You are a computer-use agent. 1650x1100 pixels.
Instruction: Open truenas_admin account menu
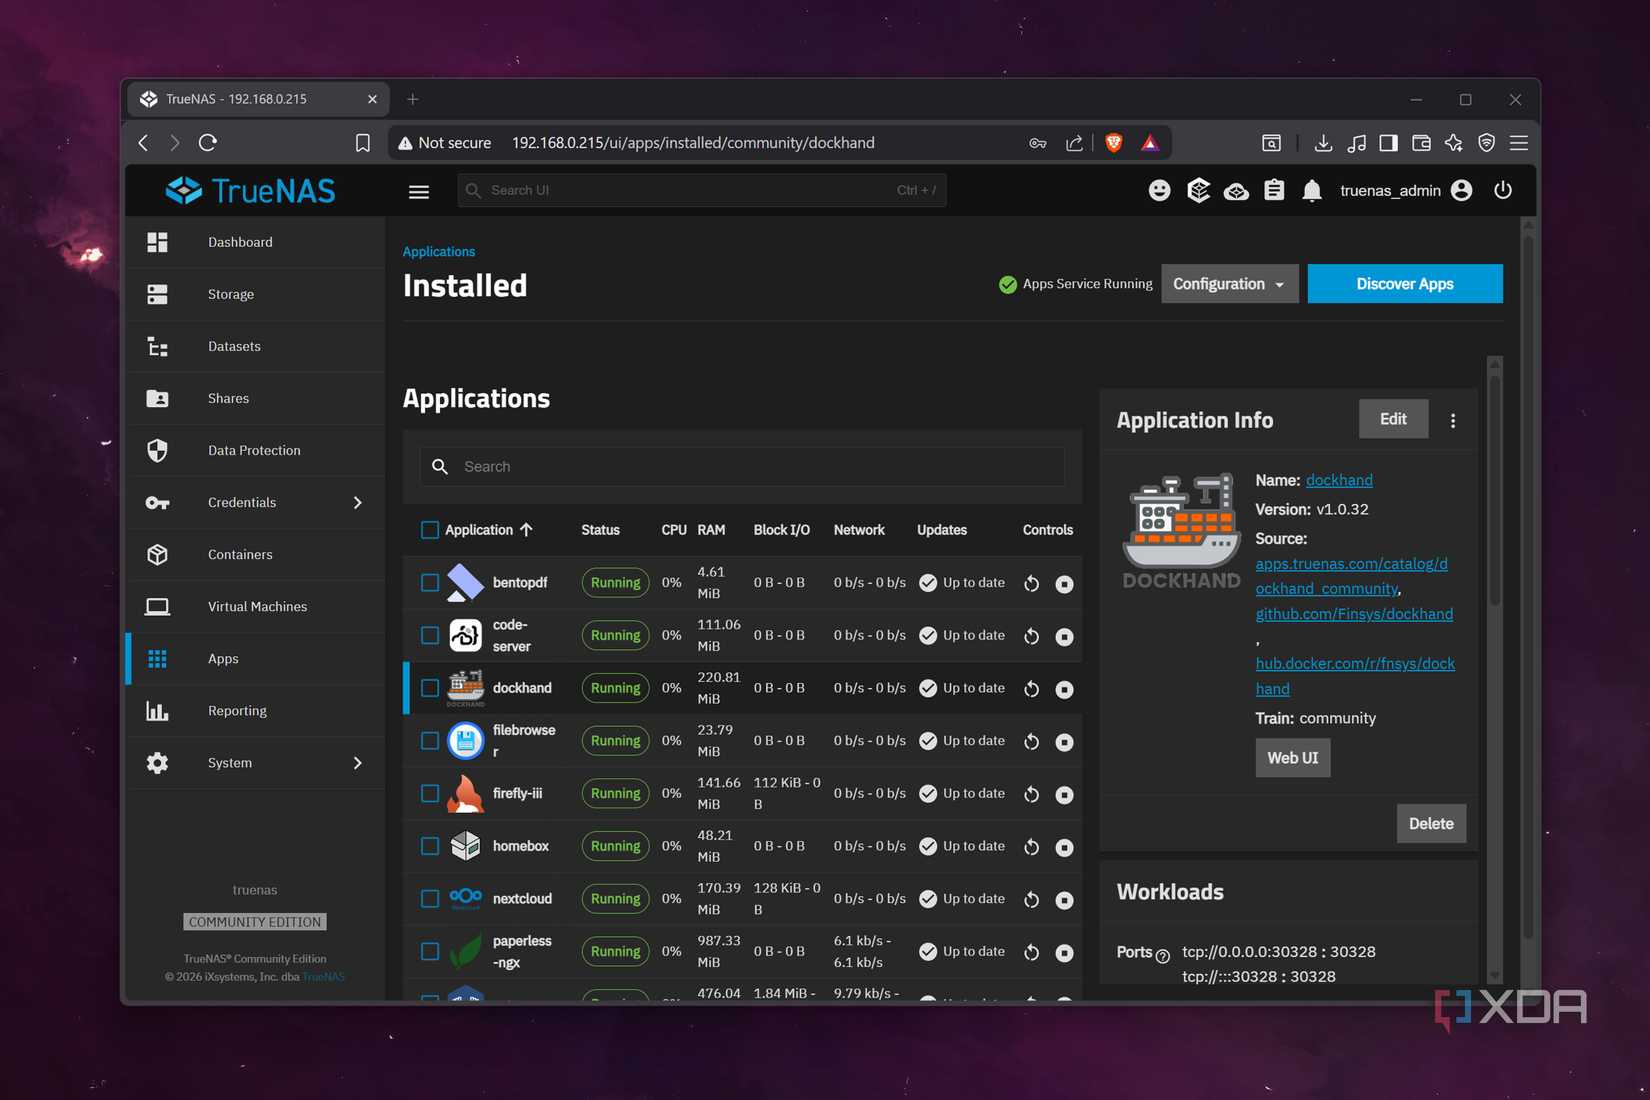(x=1406, y=190)
